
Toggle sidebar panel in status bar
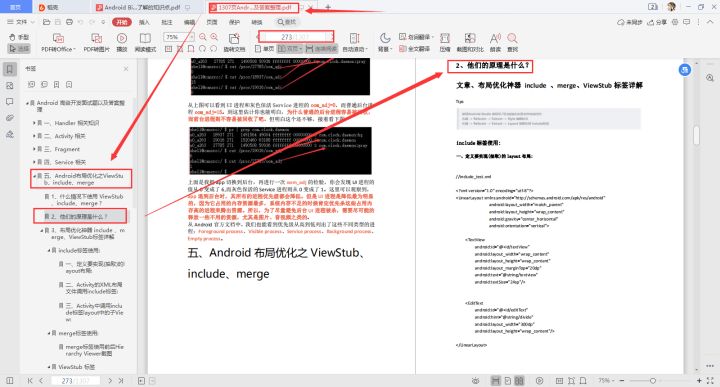pos(10,381)
